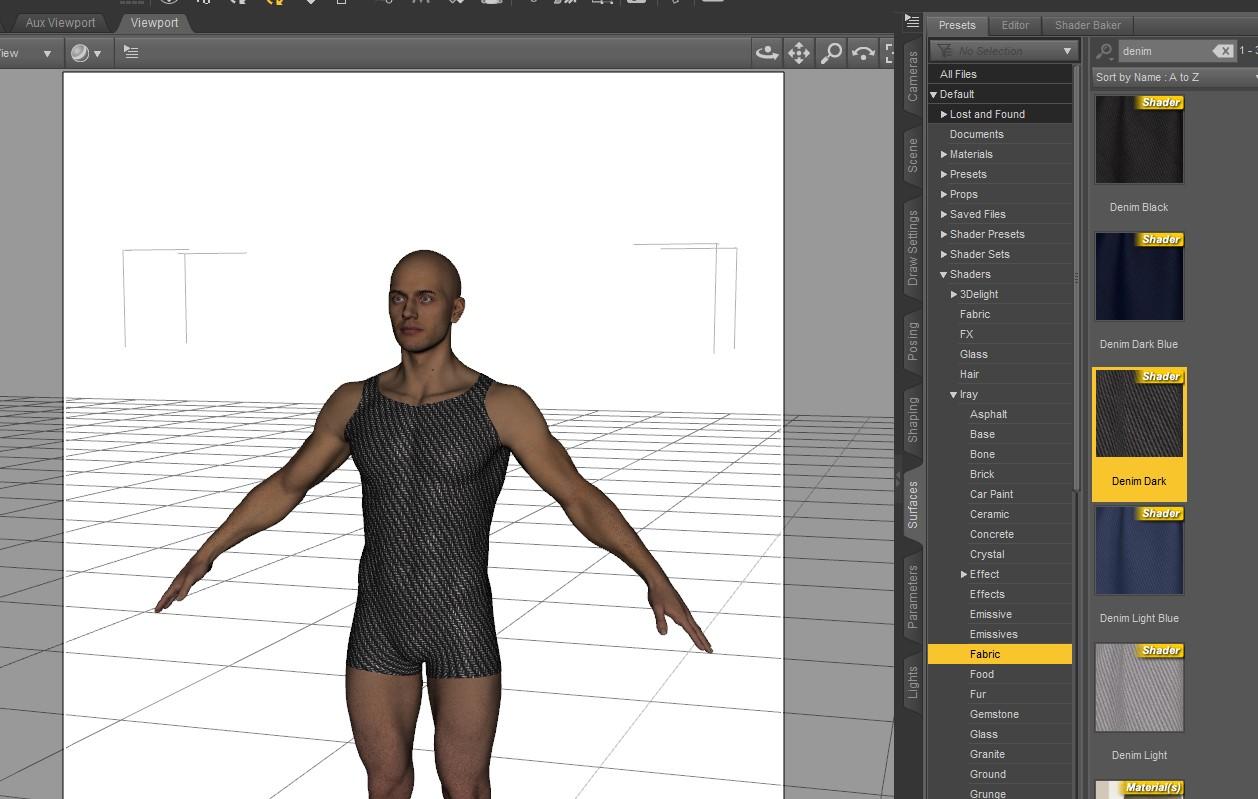The image size is (1258, 799).
Task: Select the Orbit camera tool in viewport
Action: pos(767,53)
